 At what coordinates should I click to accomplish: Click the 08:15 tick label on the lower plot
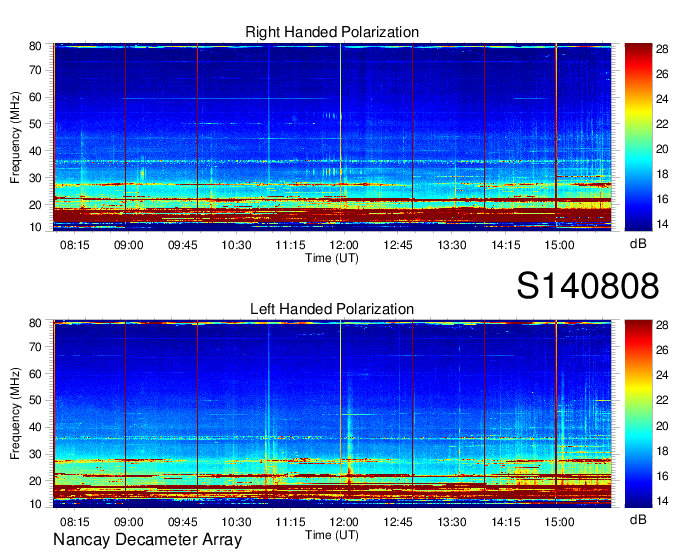click(75, 522)
